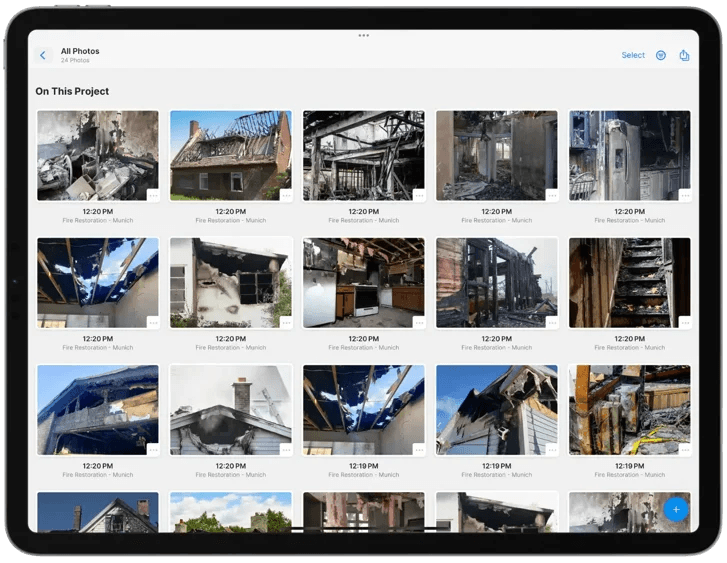Viewport: 727px width, 563px height.
Task: Open options on burned garage debris photo
Action: [x=153, y=195]
